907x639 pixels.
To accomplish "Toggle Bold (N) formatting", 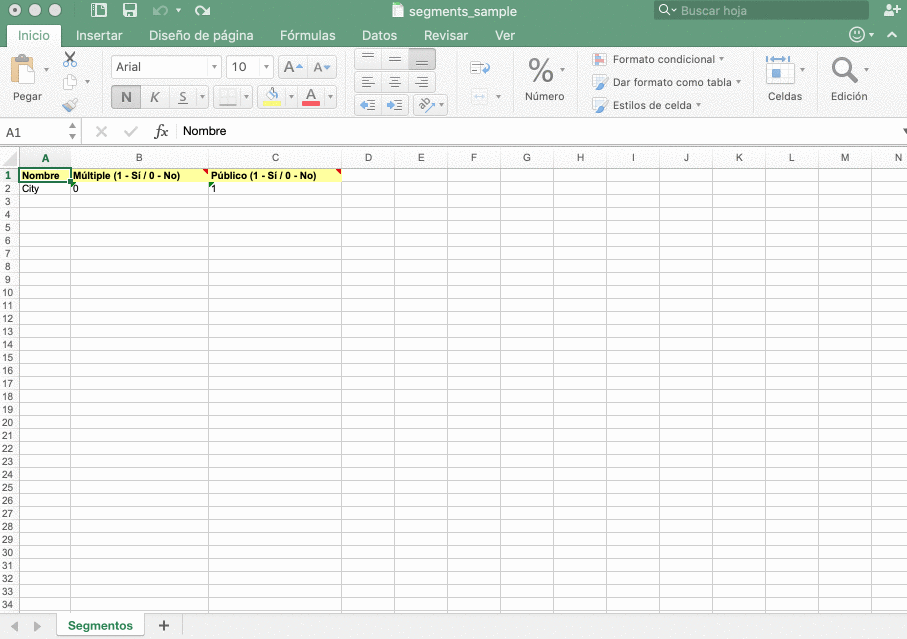I will point(126,97).
